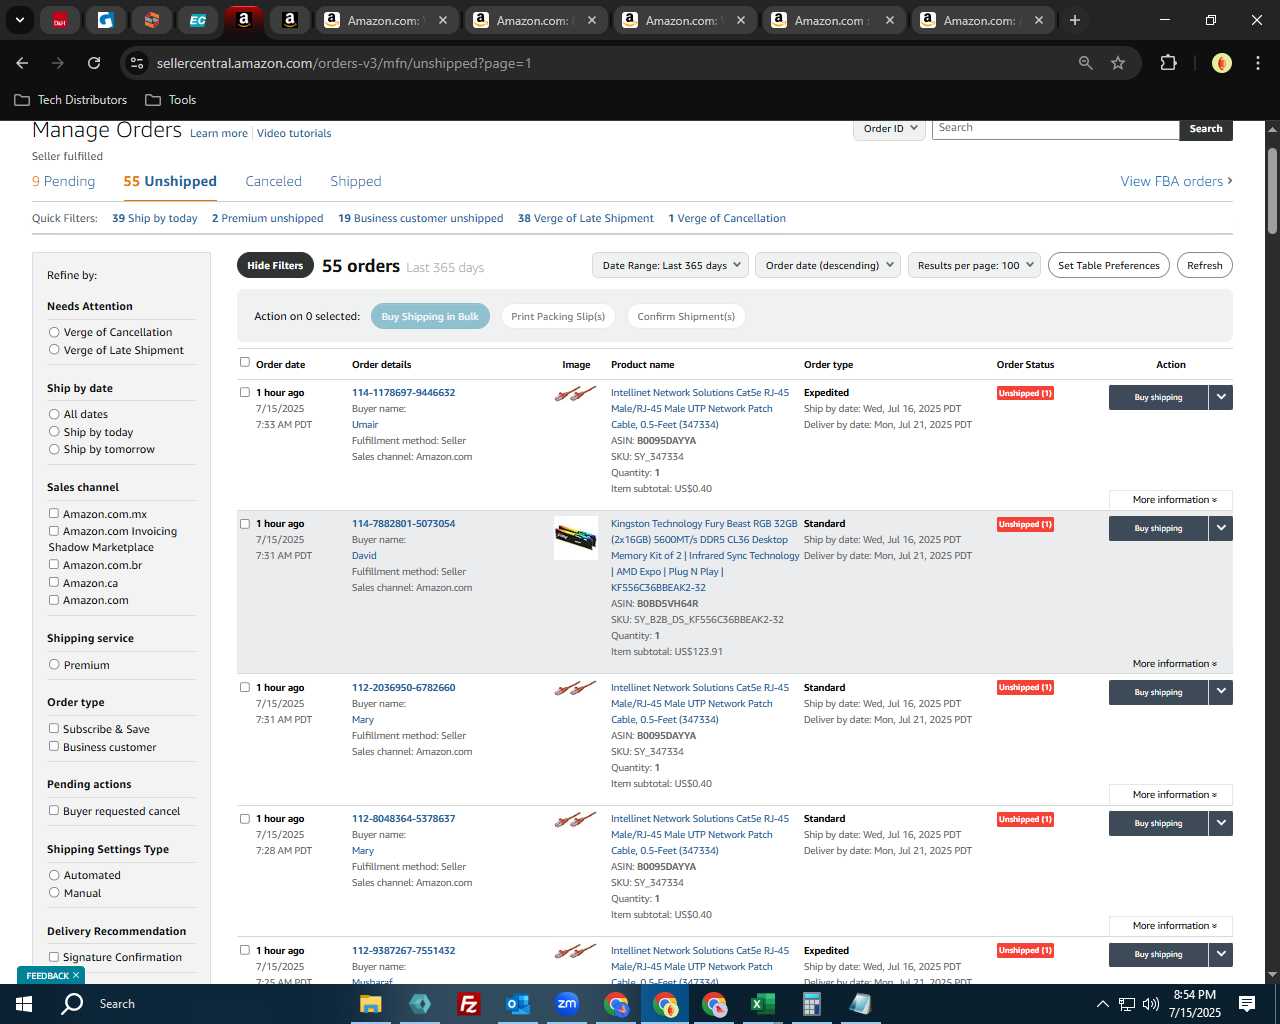
Task: Open the tab search chevron at far left
Action: (x=19, y=20)
